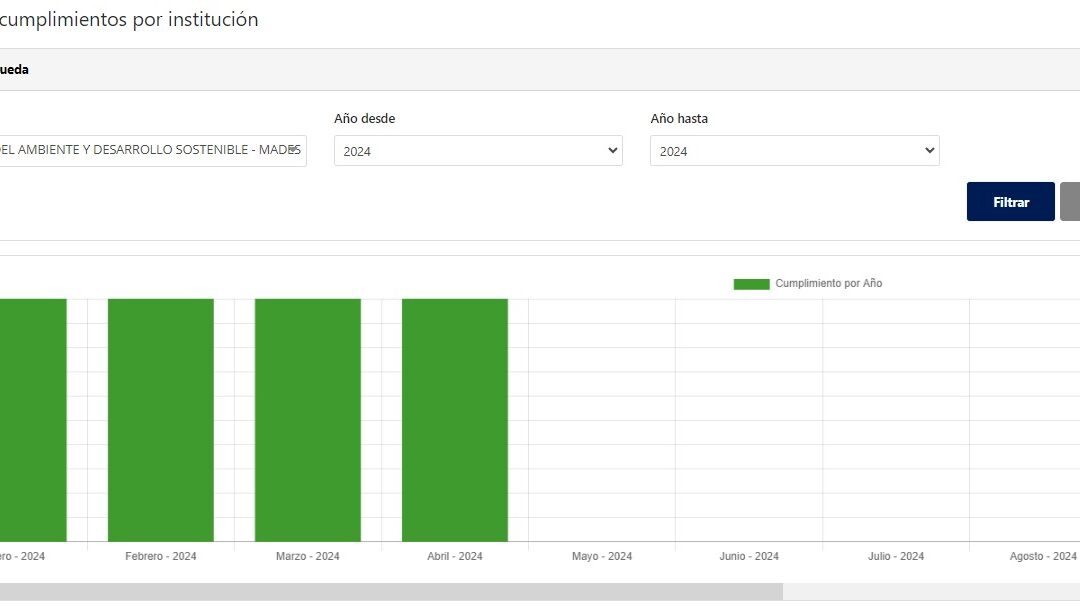Image resolution: width=1080 pixels, height=611 pixels.
Task: Click the "cumplimientos por institución" page title
Action: (x=130, y=20)
